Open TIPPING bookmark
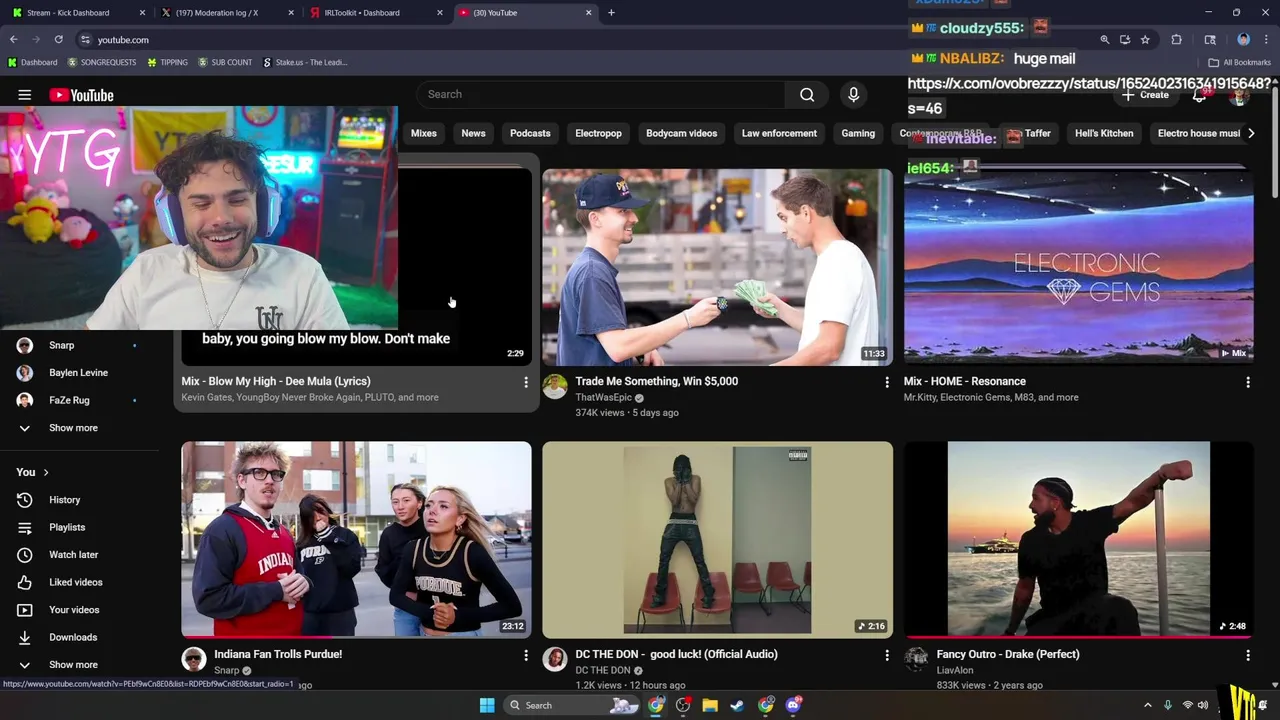Viewport: 1280px width, 720px height. tap(167, 62)
